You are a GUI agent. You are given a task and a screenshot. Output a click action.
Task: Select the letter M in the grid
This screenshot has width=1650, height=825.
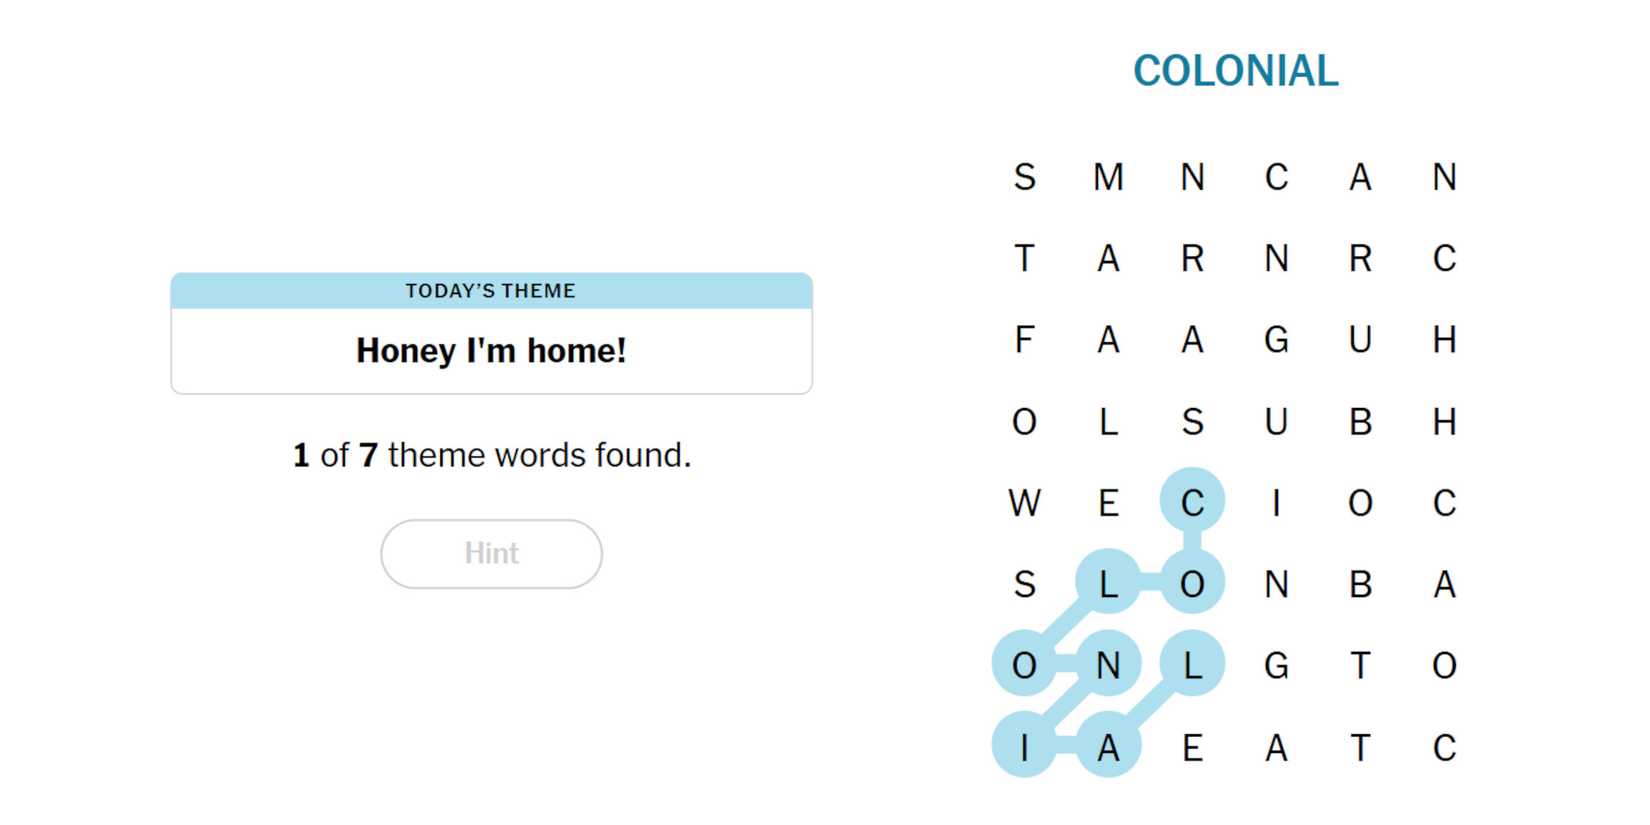click(x=1108, y=177)
